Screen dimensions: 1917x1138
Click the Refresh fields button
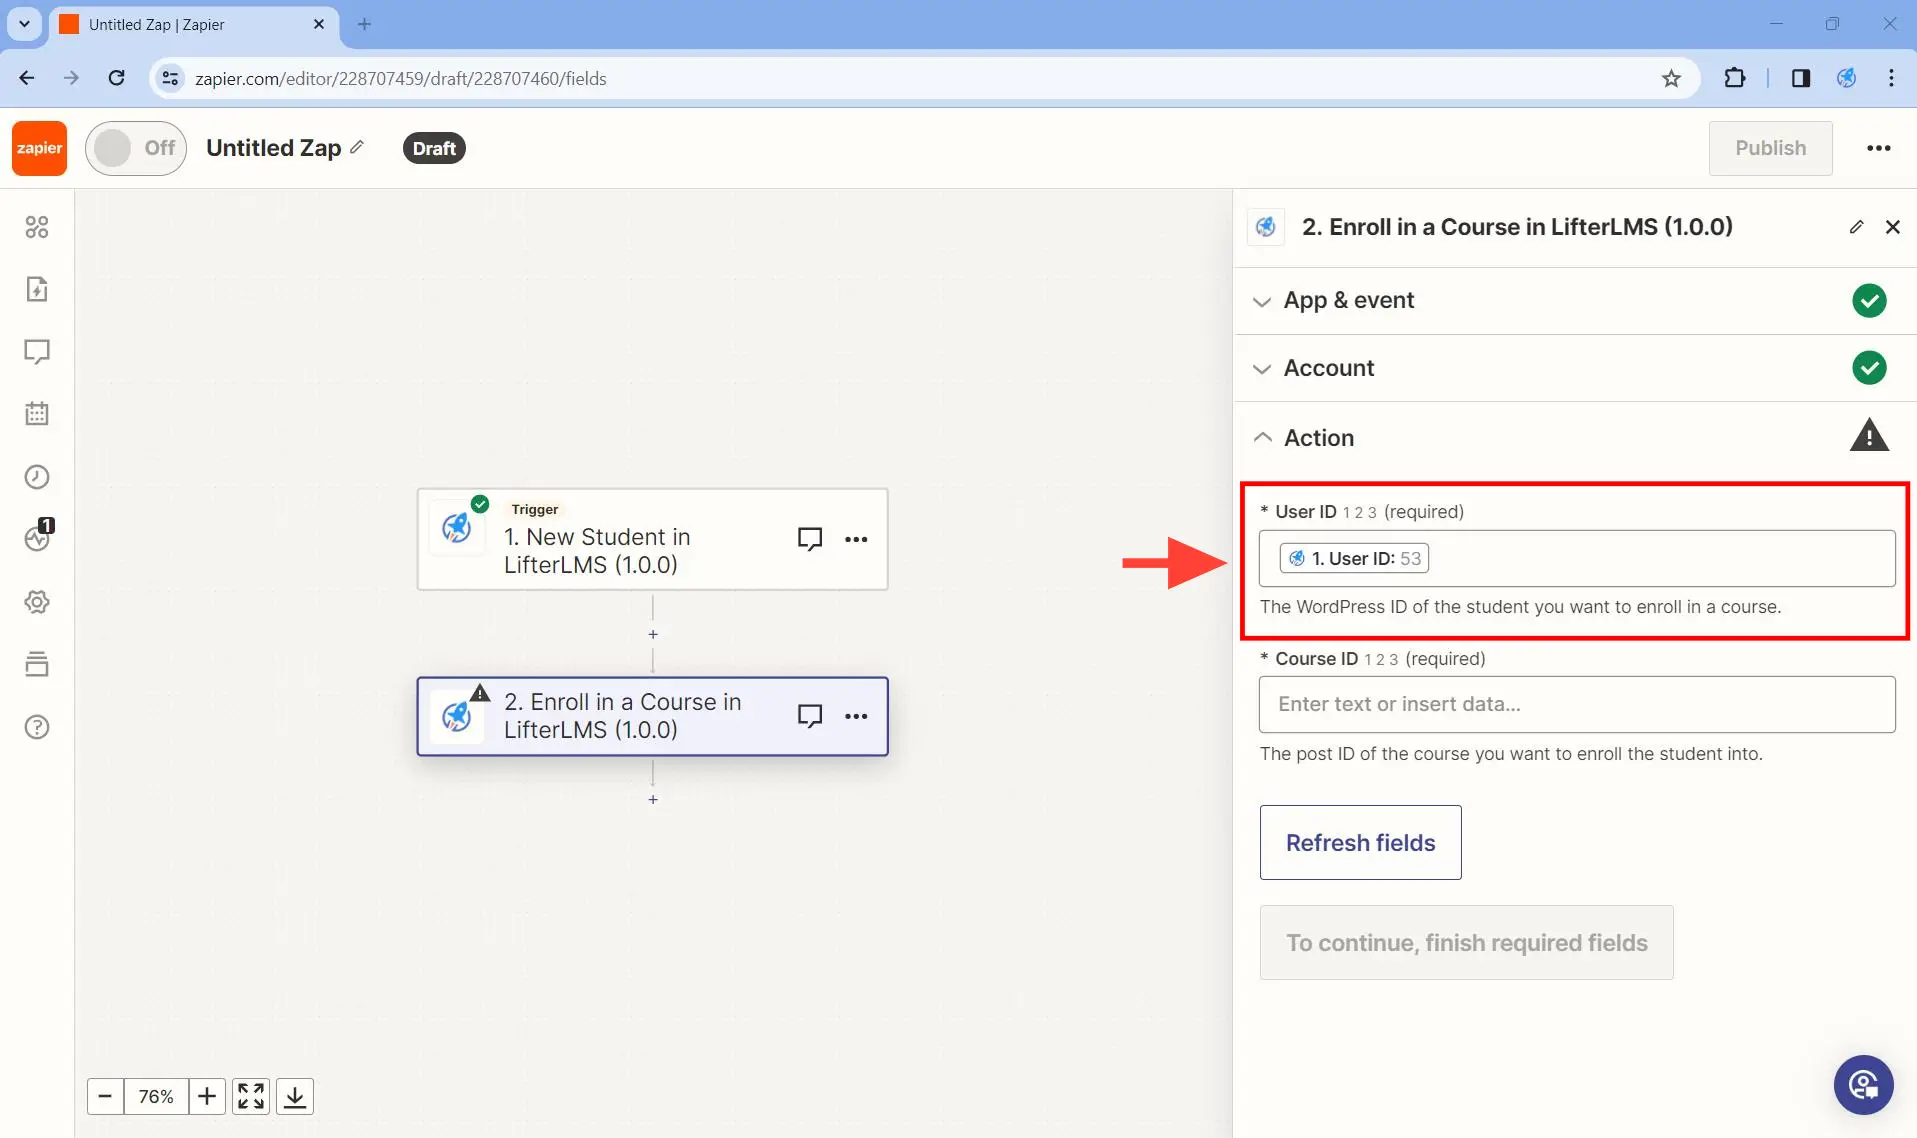1360,842
